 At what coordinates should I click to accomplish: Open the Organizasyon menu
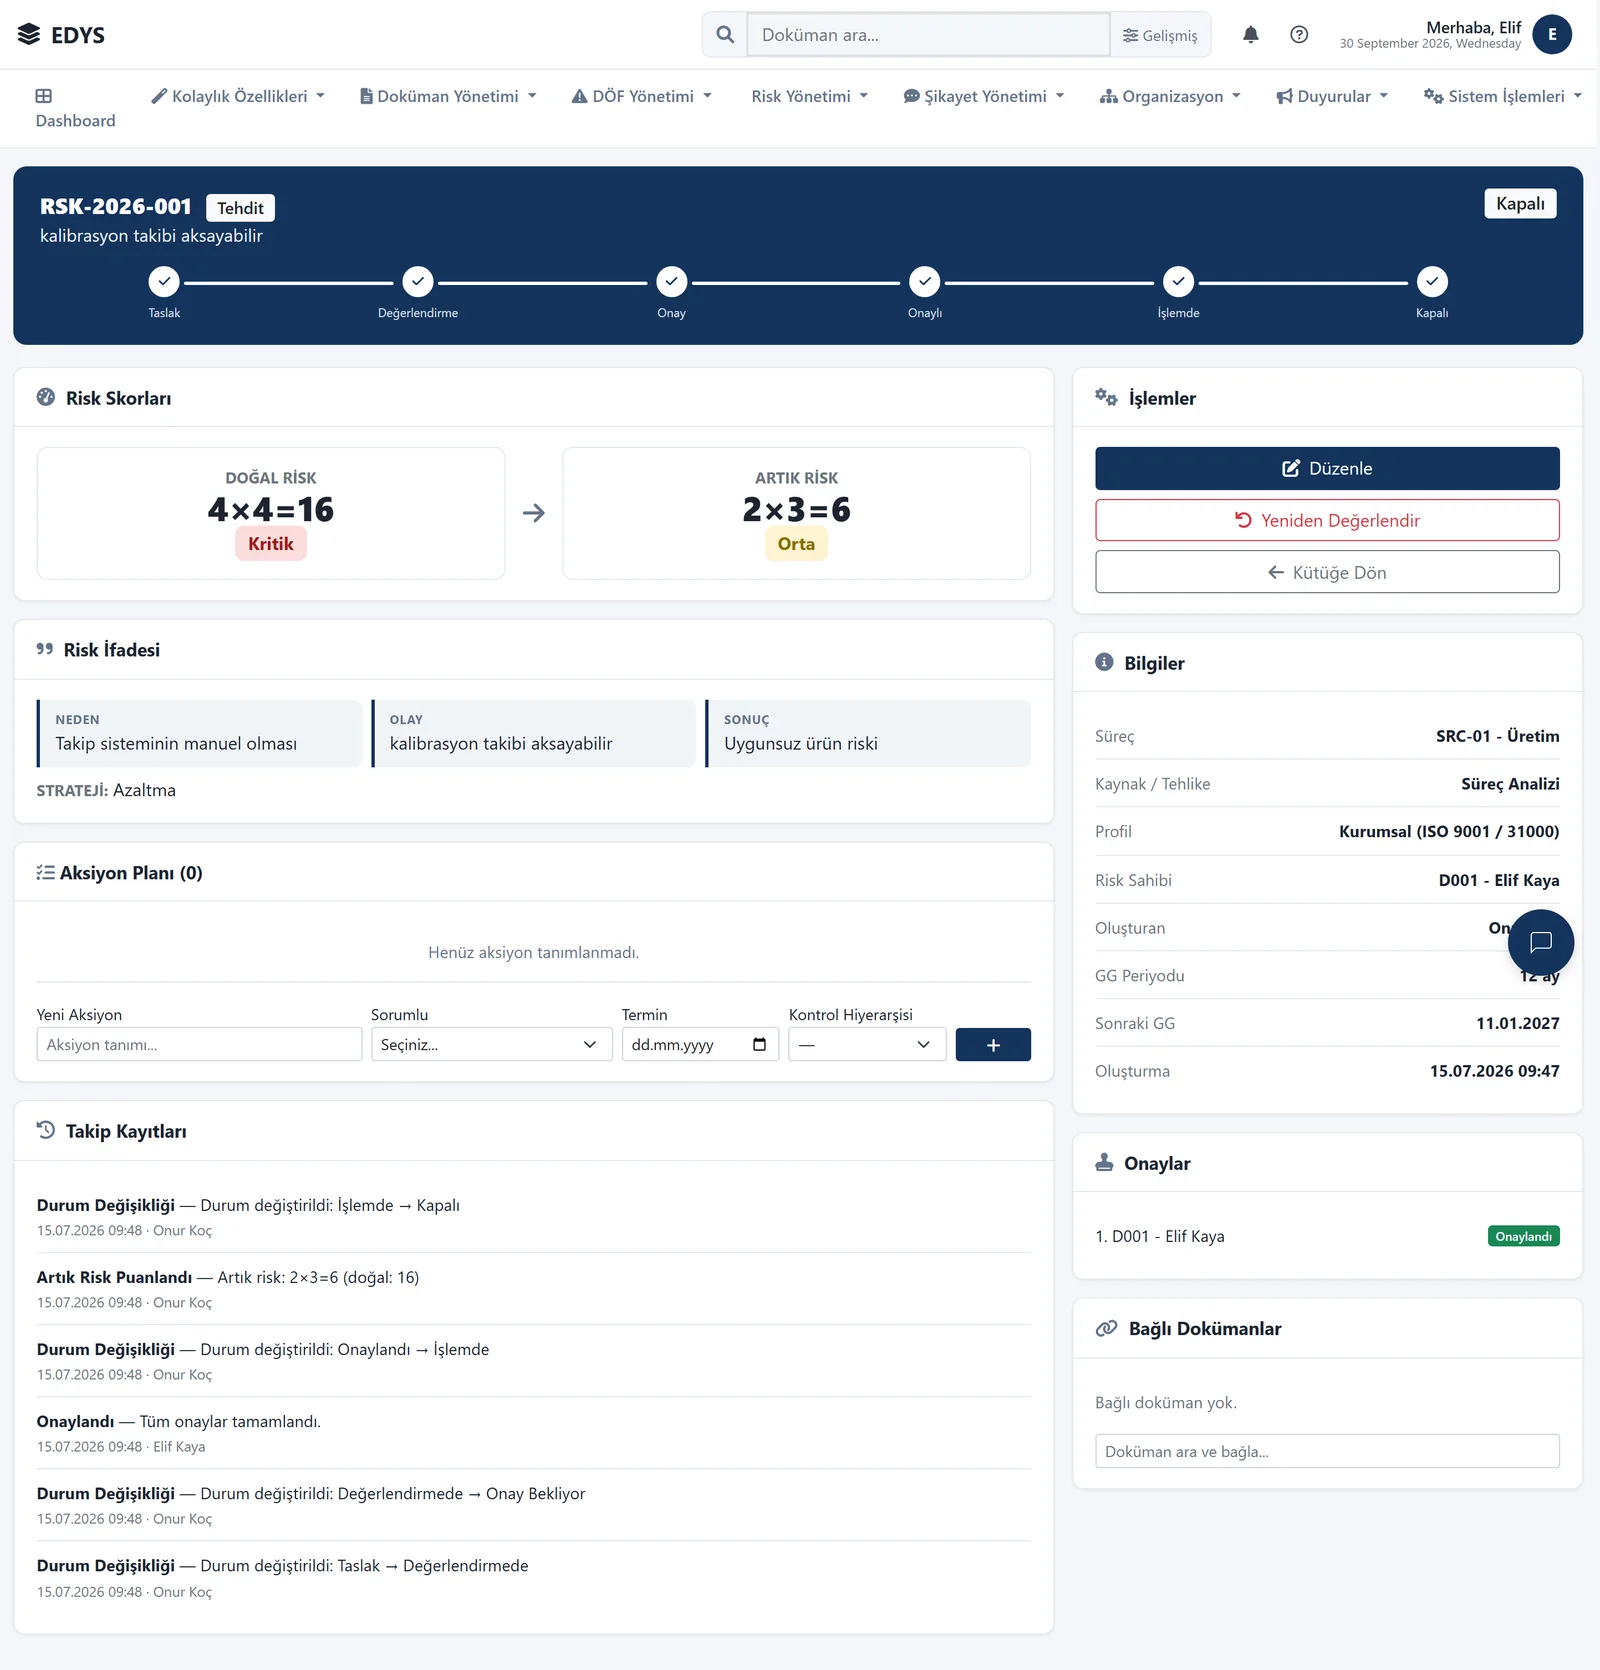1170,96
